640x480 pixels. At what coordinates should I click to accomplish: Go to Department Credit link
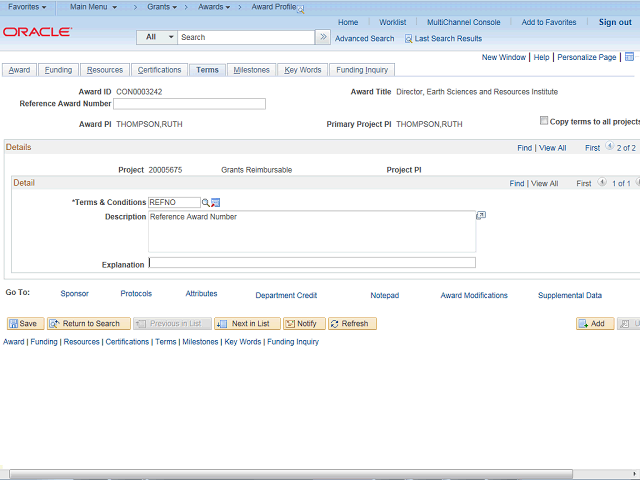click(286, 295)
